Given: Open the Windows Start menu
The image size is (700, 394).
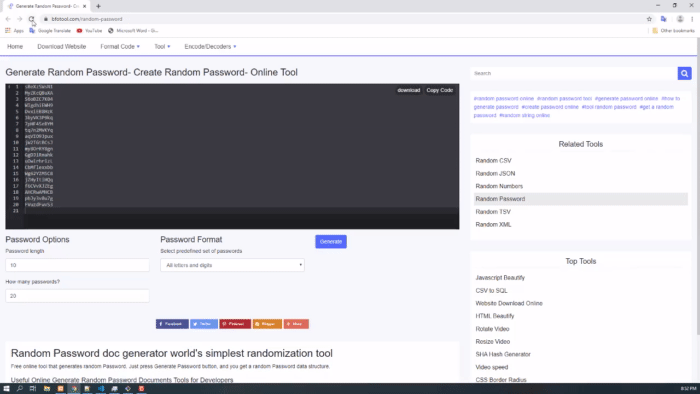Looking at the screenshot, I should coord(6,389).
